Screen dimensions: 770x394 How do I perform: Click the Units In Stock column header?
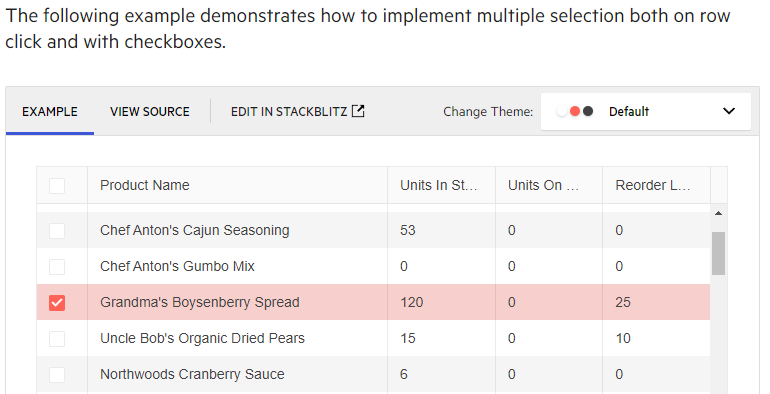[x=441, y=185]
